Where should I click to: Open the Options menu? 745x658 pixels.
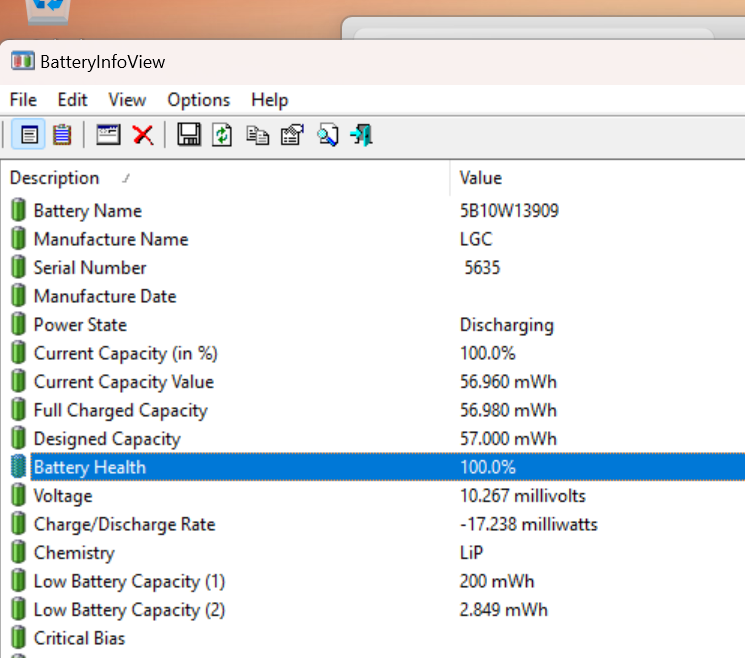pos(198,100)
